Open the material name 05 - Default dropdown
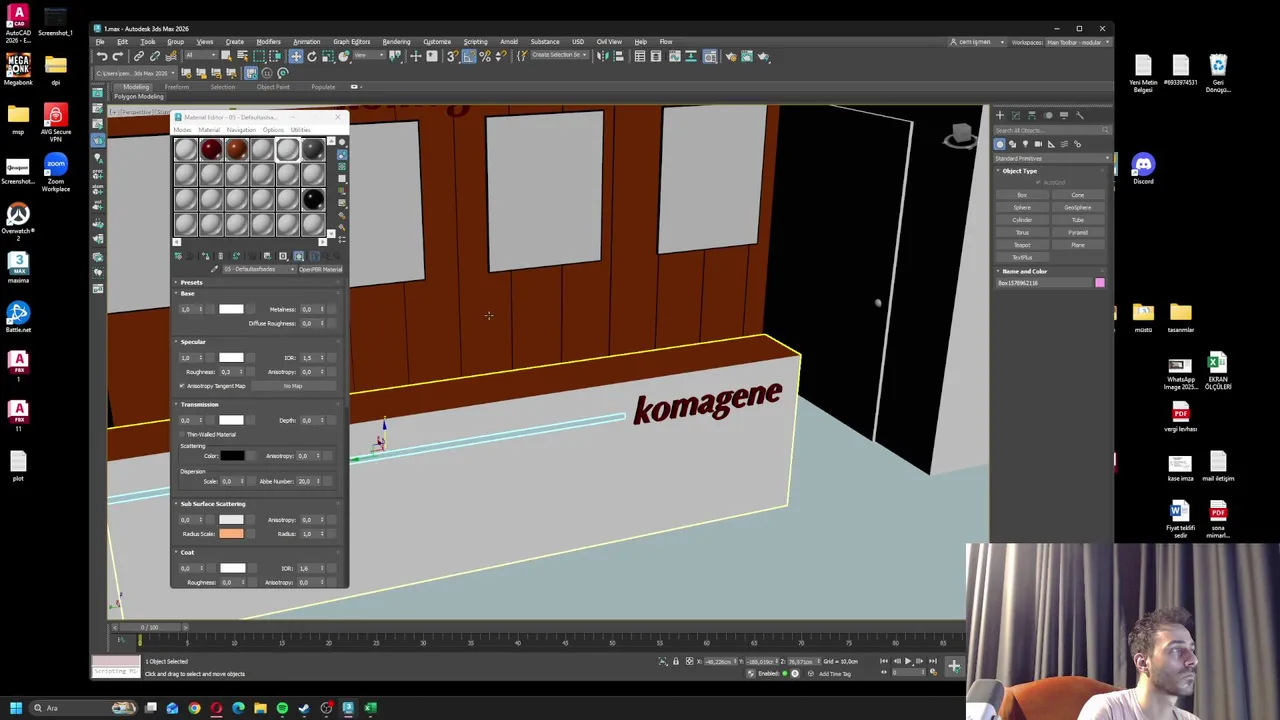Viewport: 1280px width, 720px height. point(258,269)
